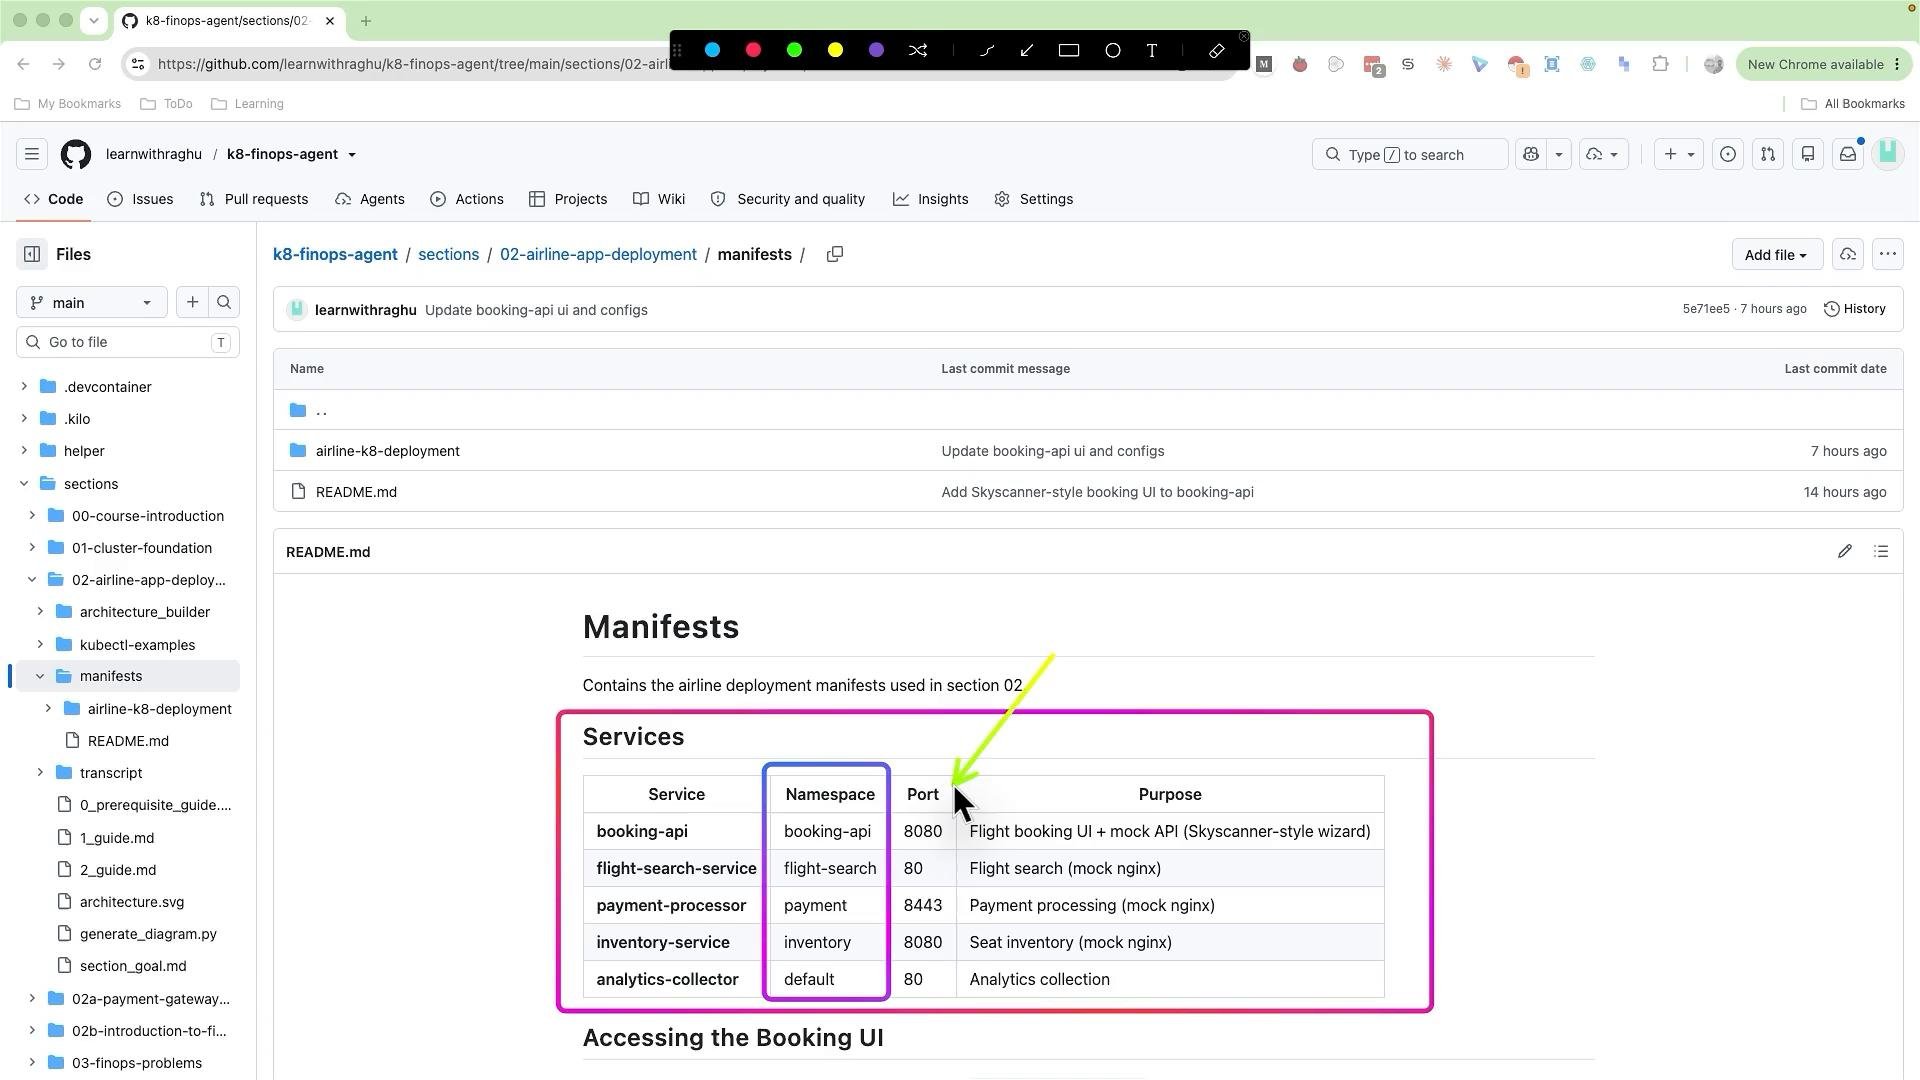
Task: Select the freehand line tool
Action: 987,50
